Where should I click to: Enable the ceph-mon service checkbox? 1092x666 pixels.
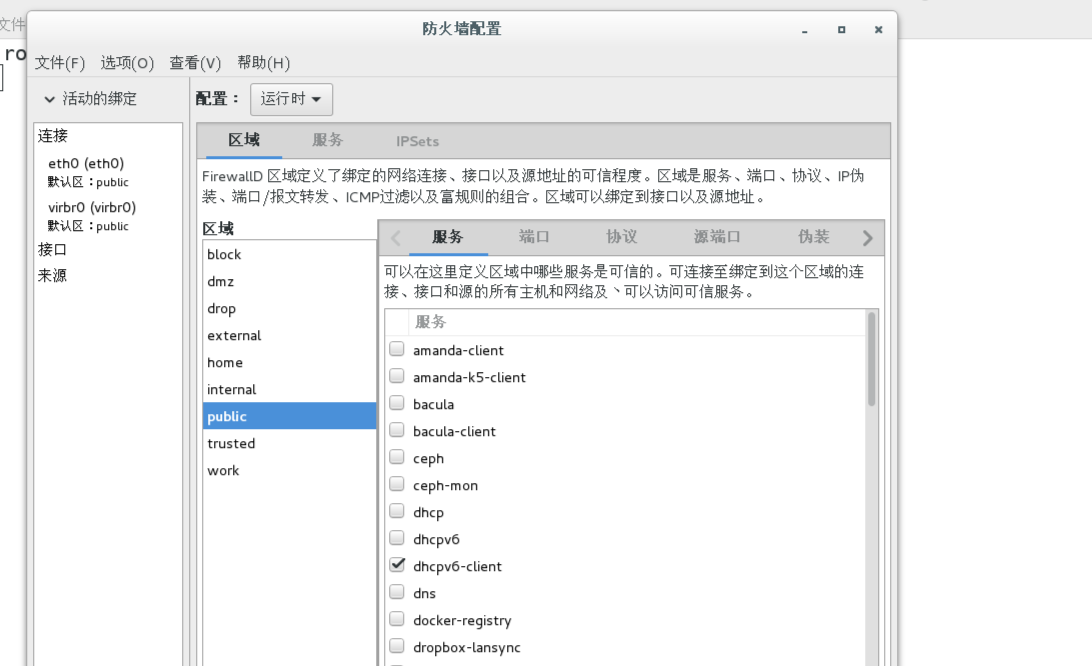[x=397, y=483]
